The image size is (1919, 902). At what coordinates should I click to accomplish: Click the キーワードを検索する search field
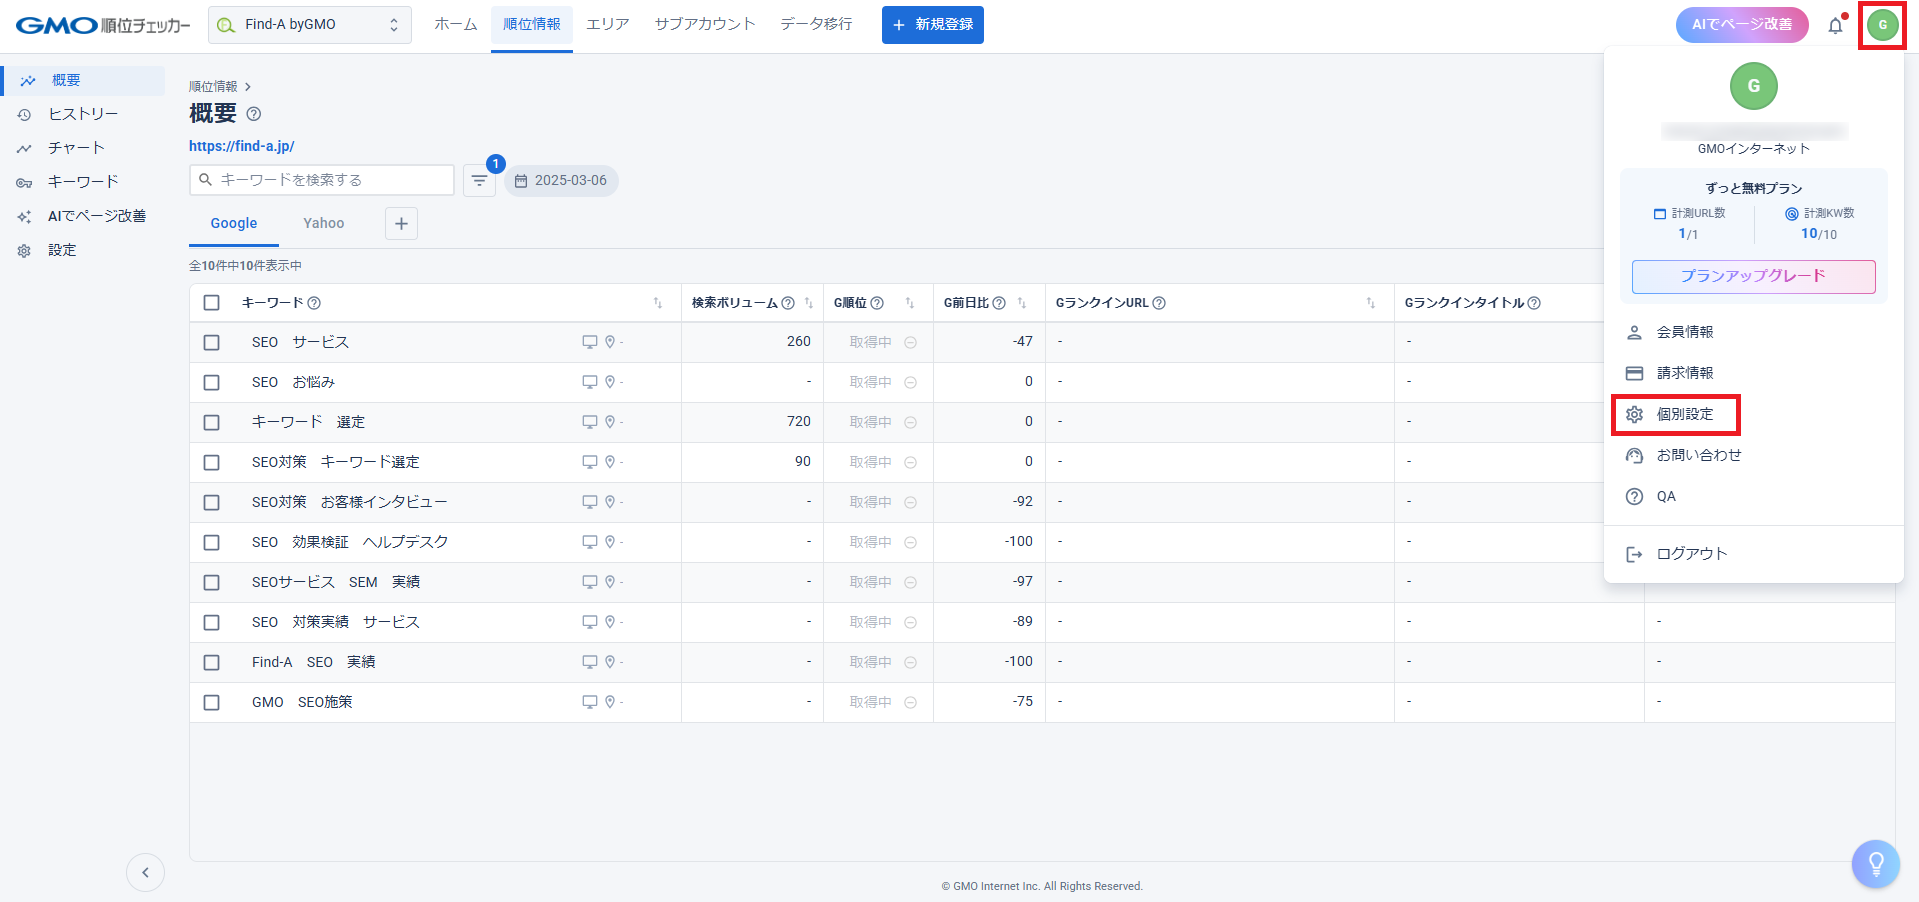tap(322, 180)
